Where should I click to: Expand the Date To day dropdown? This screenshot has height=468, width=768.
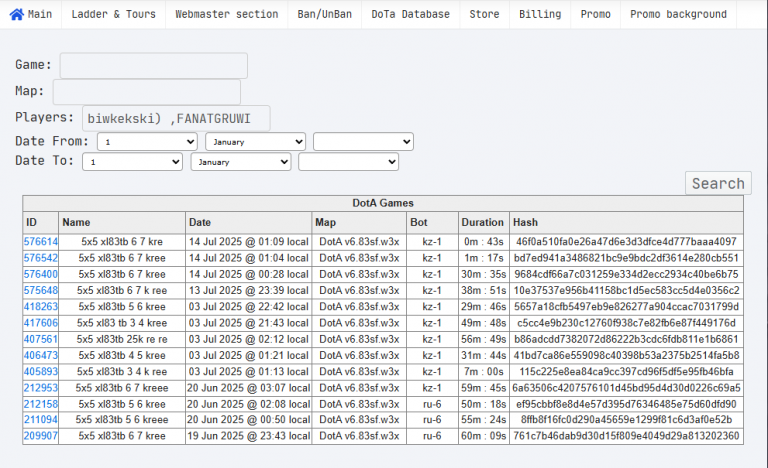(133, 162)
